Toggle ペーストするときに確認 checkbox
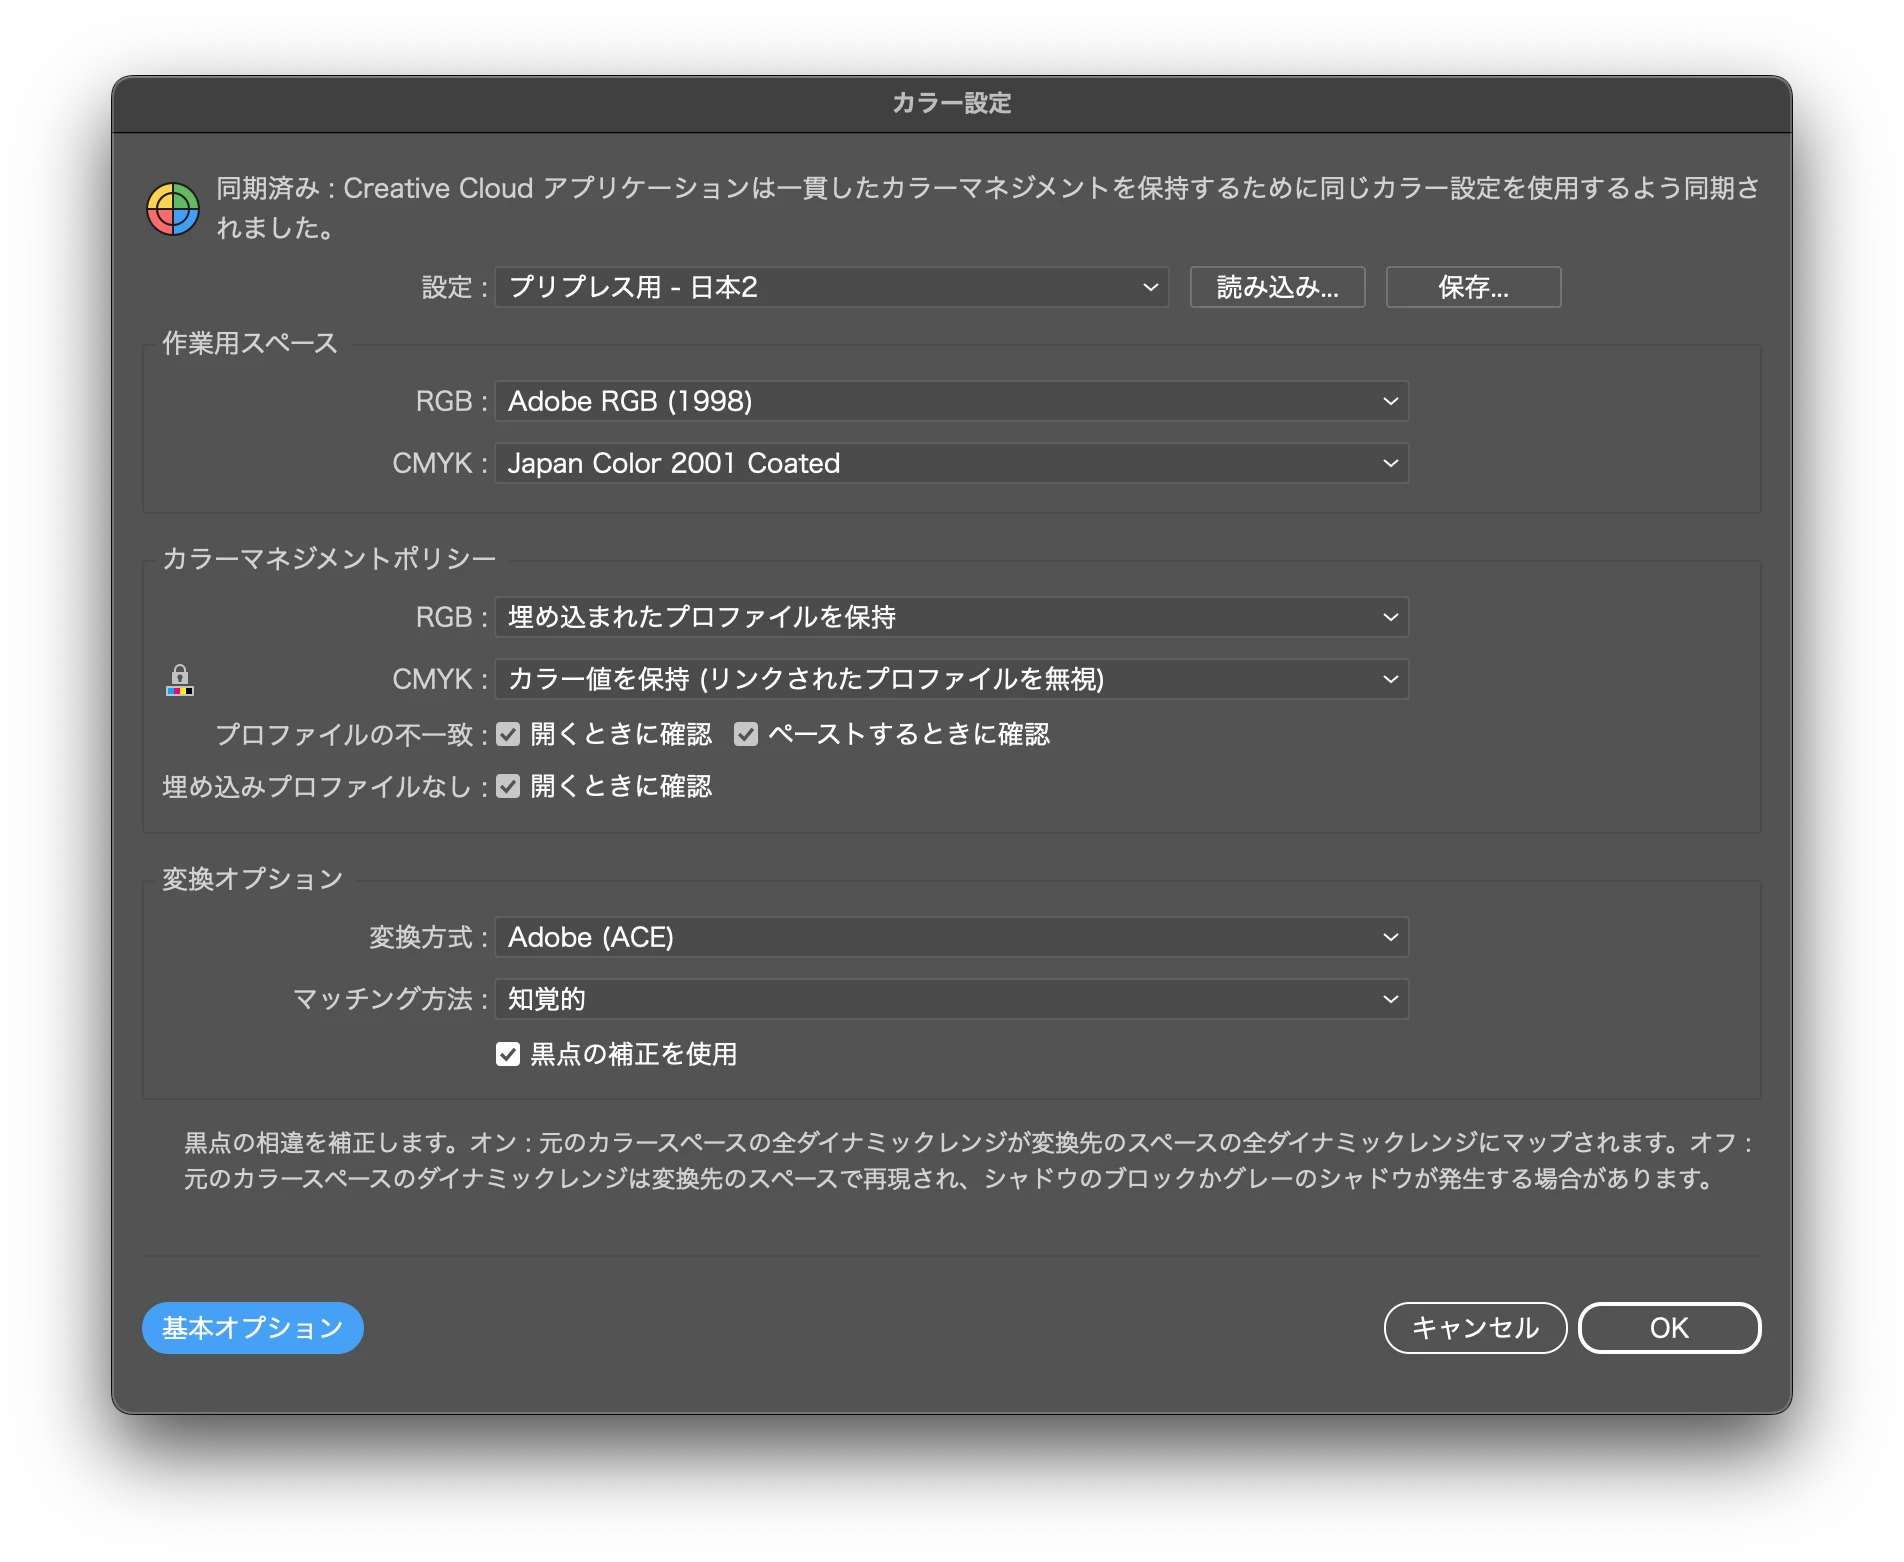This screenshot has height=1562, width=1904. click(x=746, y=734)
